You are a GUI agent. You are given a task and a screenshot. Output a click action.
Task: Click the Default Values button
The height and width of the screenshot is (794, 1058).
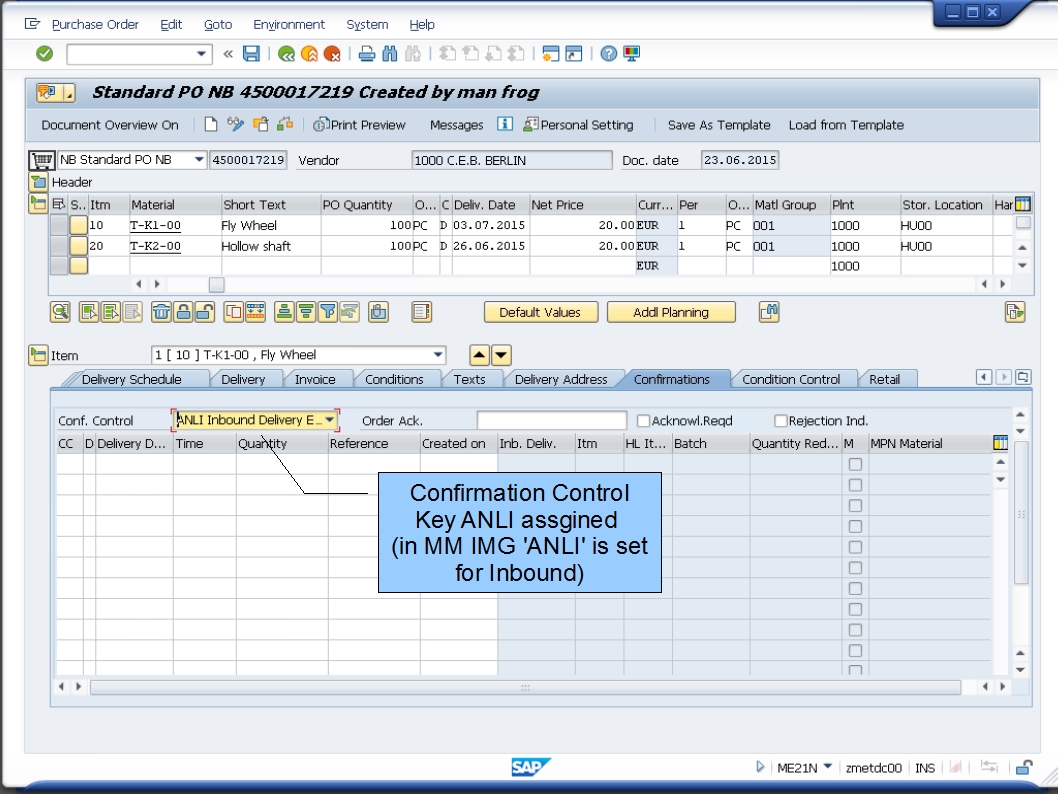(540, 312)
